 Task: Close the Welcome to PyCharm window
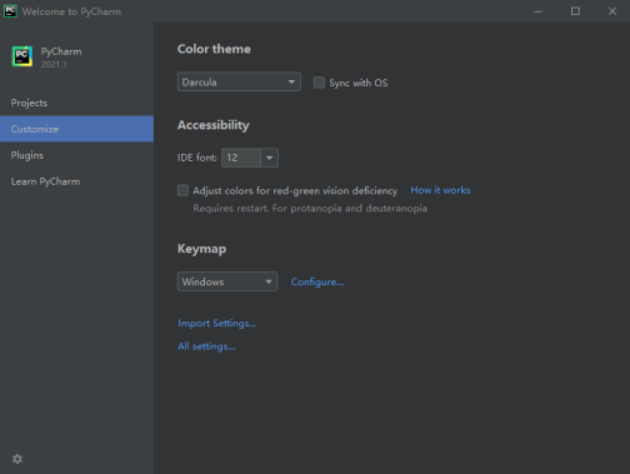pyautogui.click(x=612, y=11)
